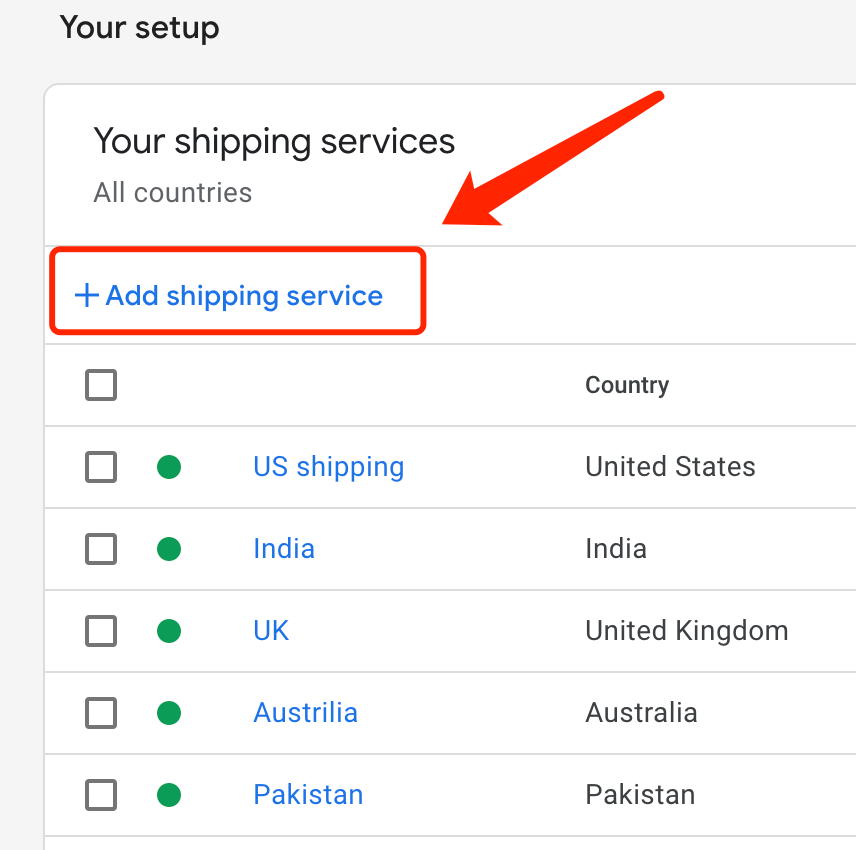Check the checkbox next to UK
The height and width of the screenshot is (850, 856).
pyautogui.click(x=100, y=631)
